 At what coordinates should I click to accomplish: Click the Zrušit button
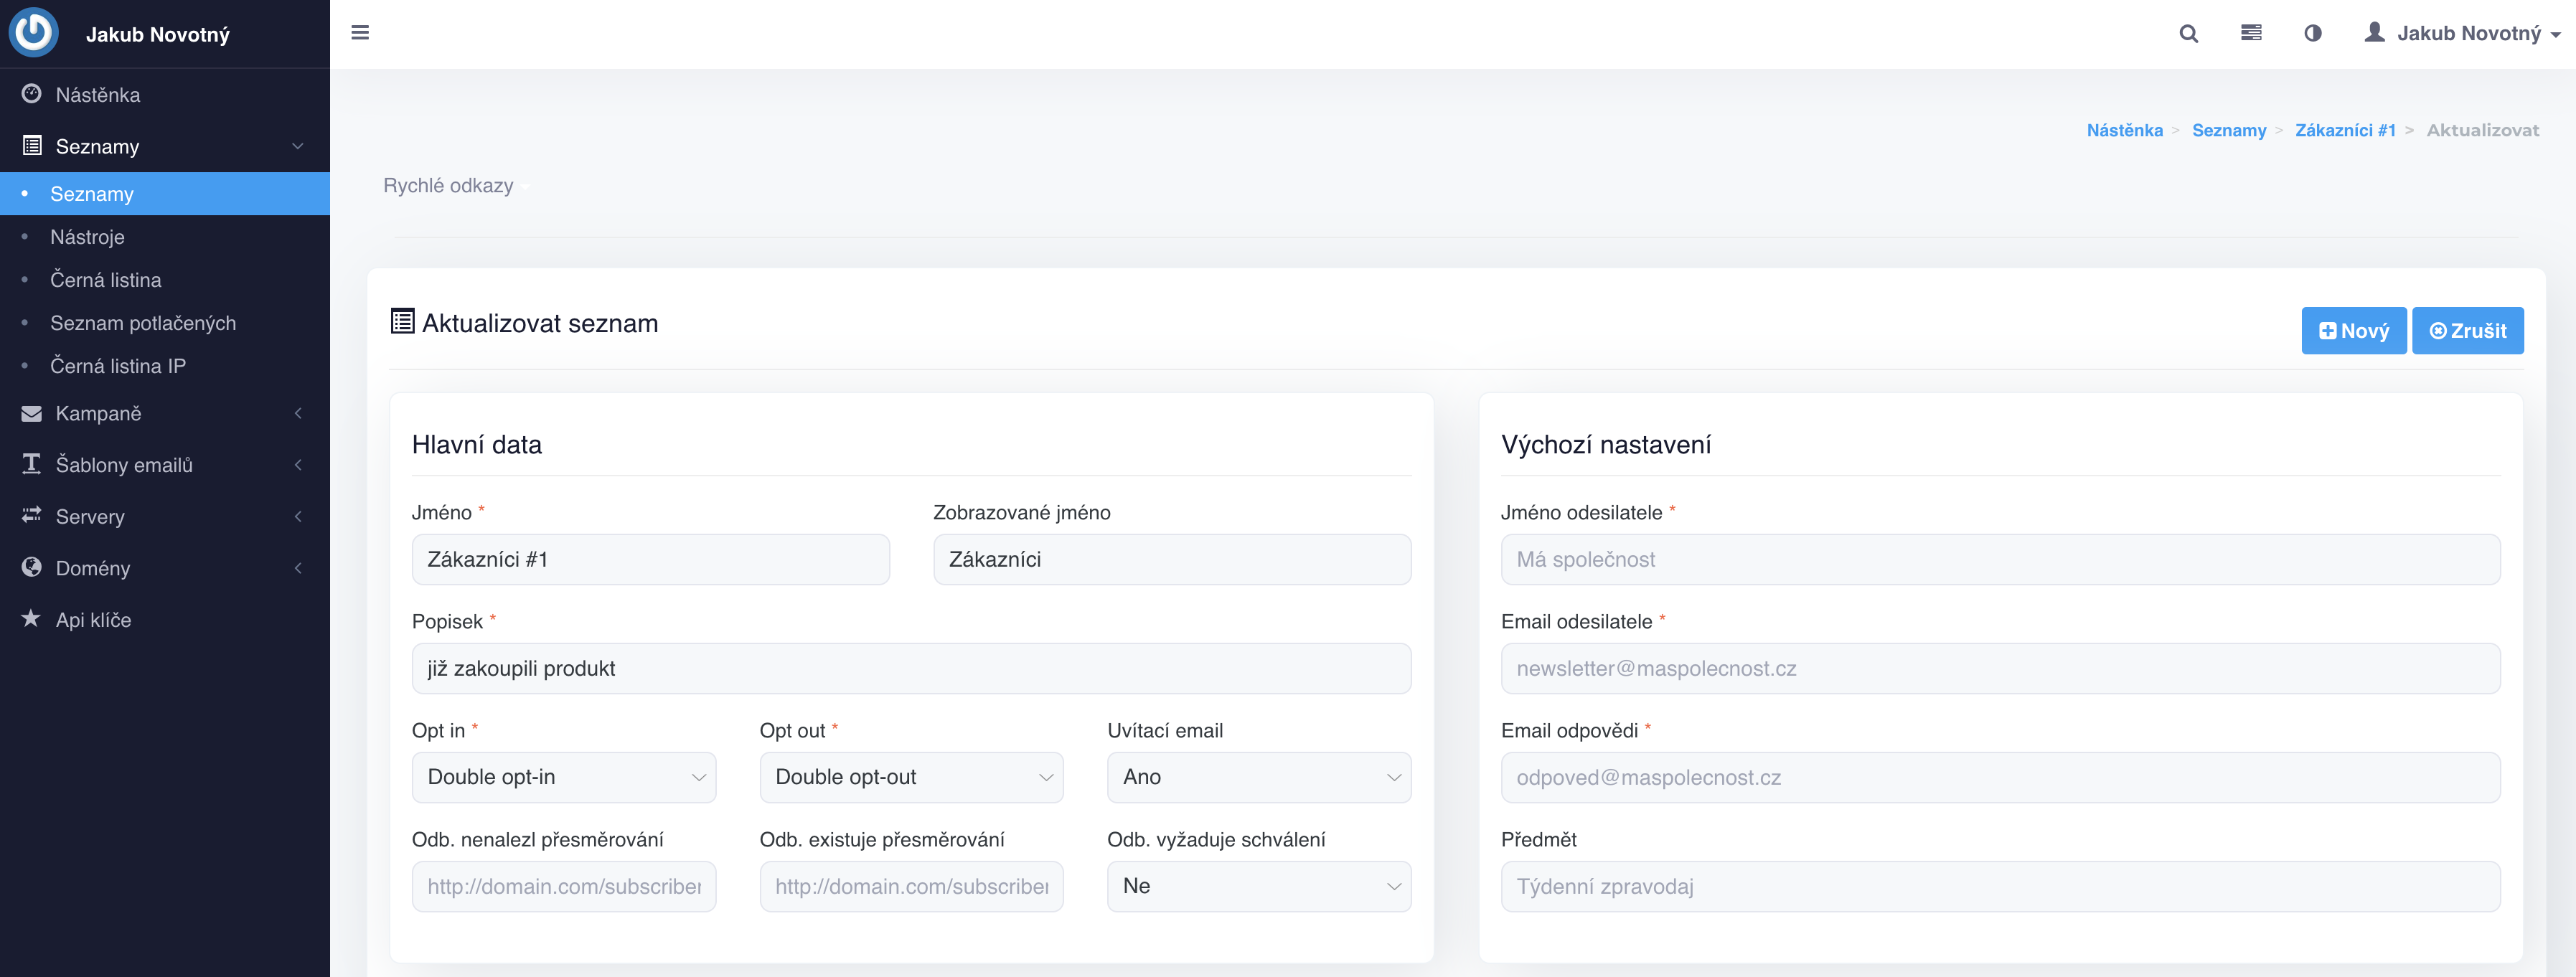(2467, 331)
